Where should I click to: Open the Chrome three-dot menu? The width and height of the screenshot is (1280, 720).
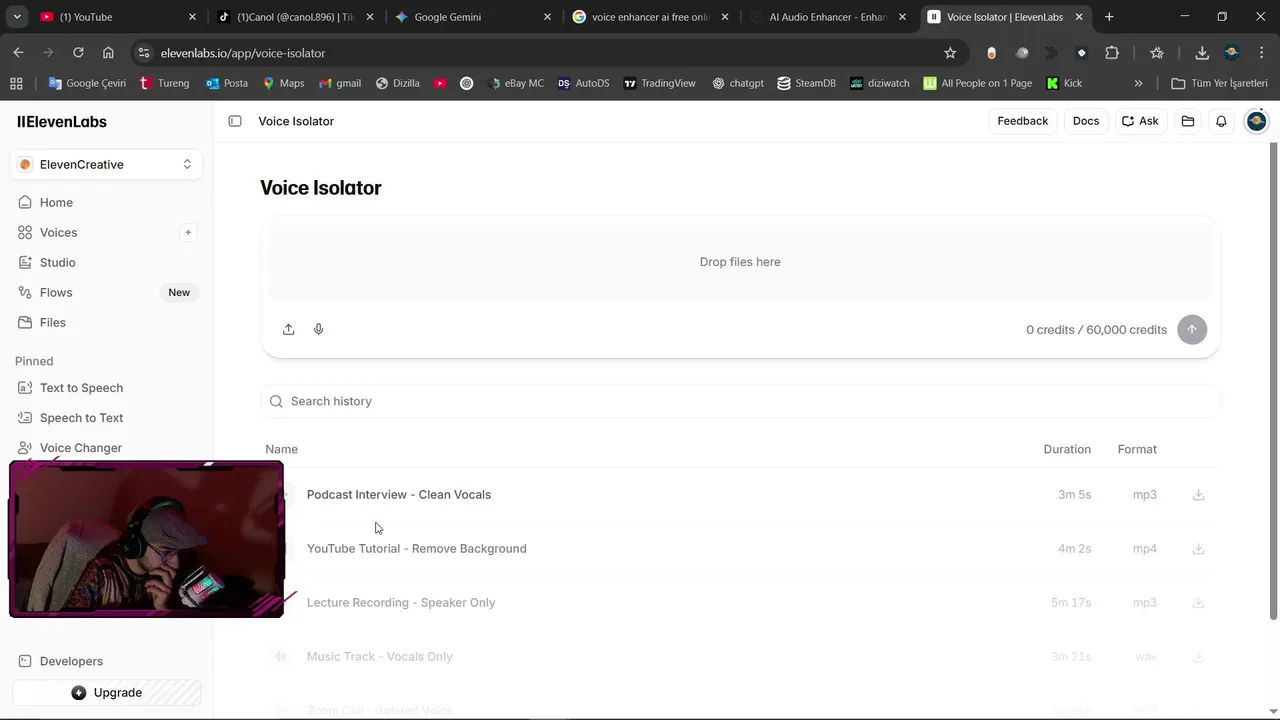pyautogui.click(x=1262, y=53)
